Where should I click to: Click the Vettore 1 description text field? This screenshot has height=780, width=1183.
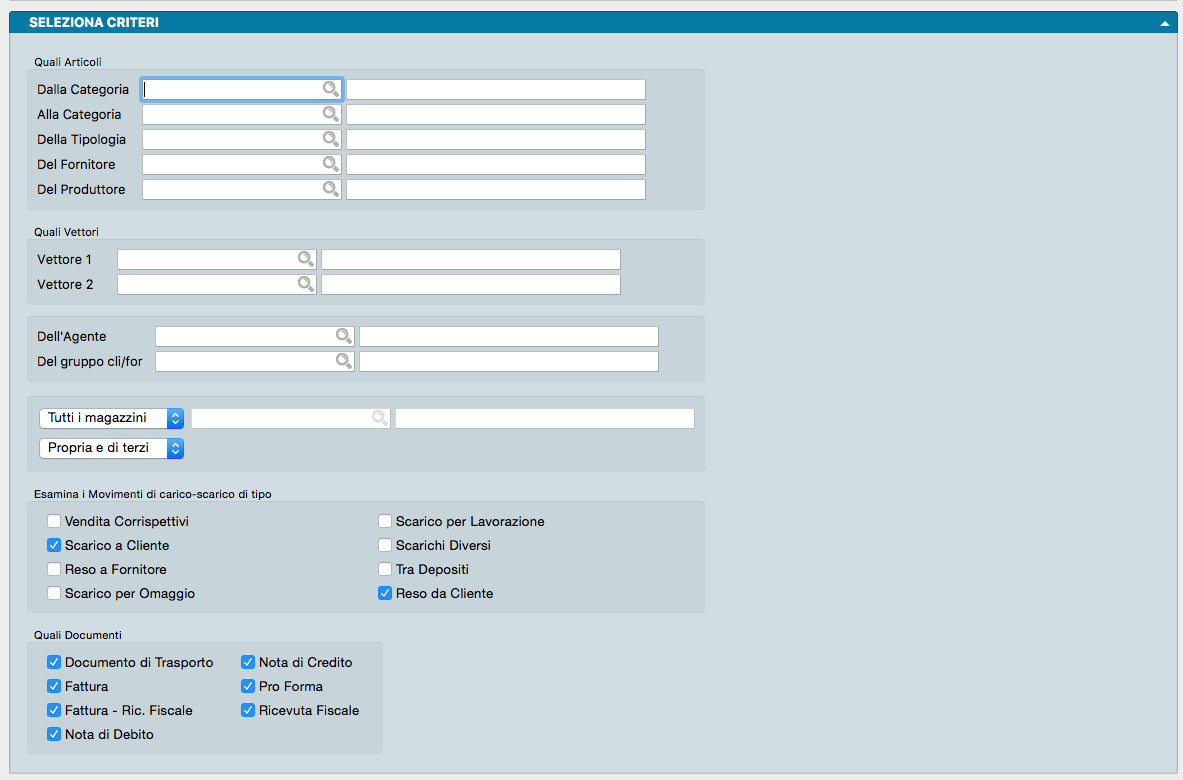pos(470,259)
